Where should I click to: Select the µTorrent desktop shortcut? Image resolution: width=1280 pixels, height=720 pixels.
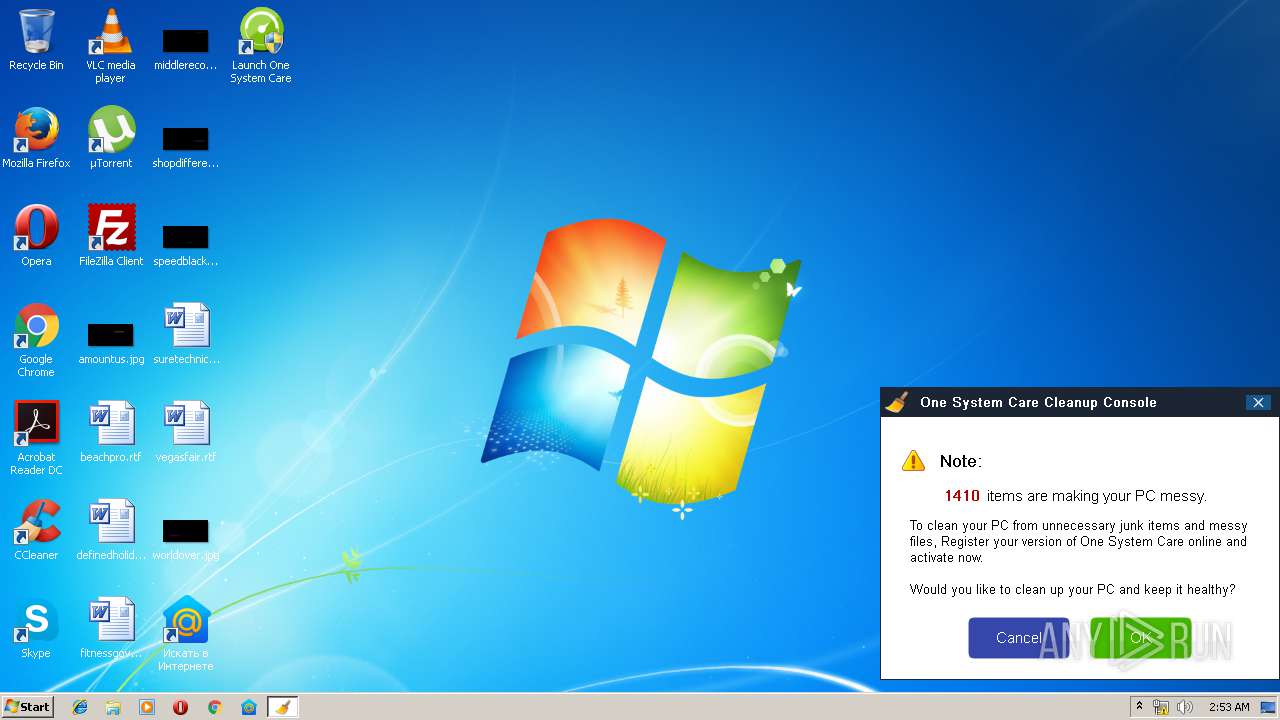click(110, 138)
